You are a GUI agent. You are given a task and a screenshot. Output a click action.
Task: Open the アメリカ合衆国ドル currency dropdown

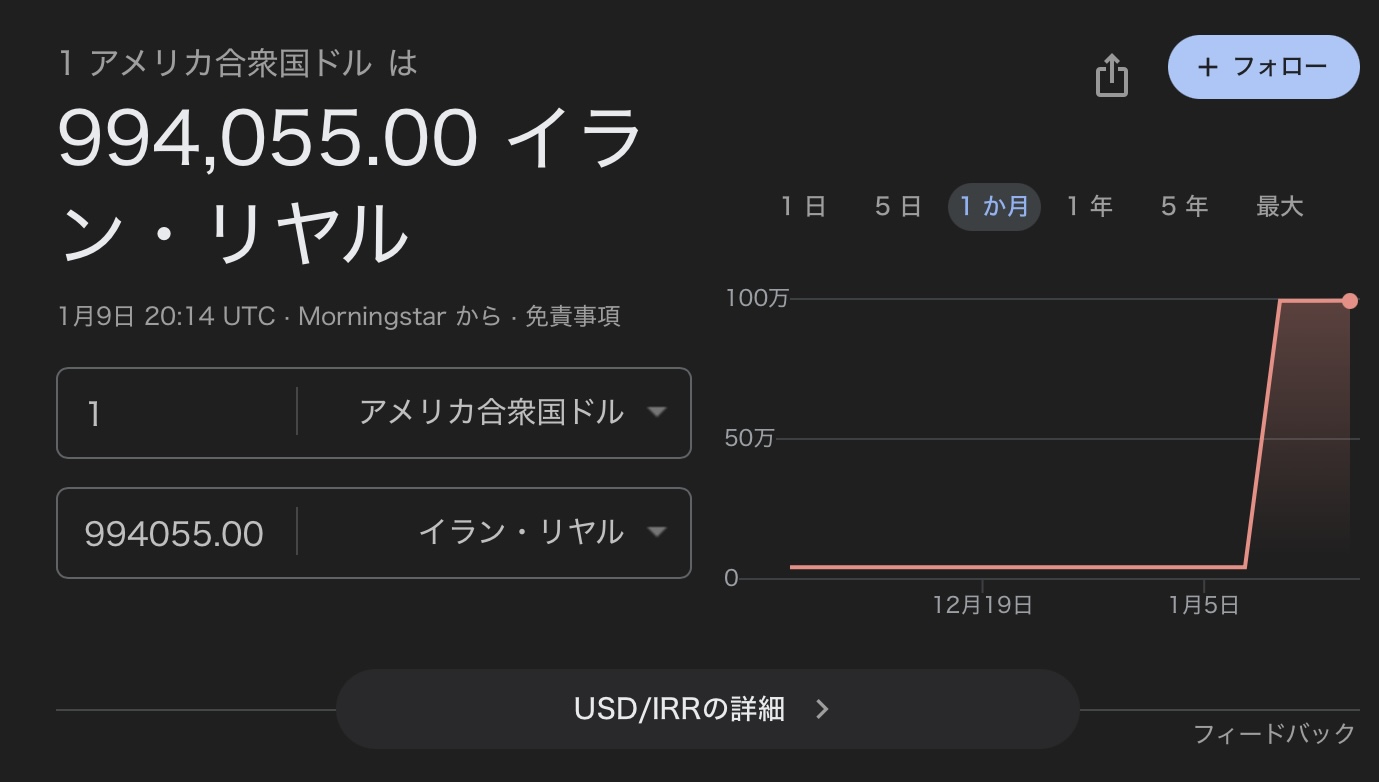click(491, 412)
